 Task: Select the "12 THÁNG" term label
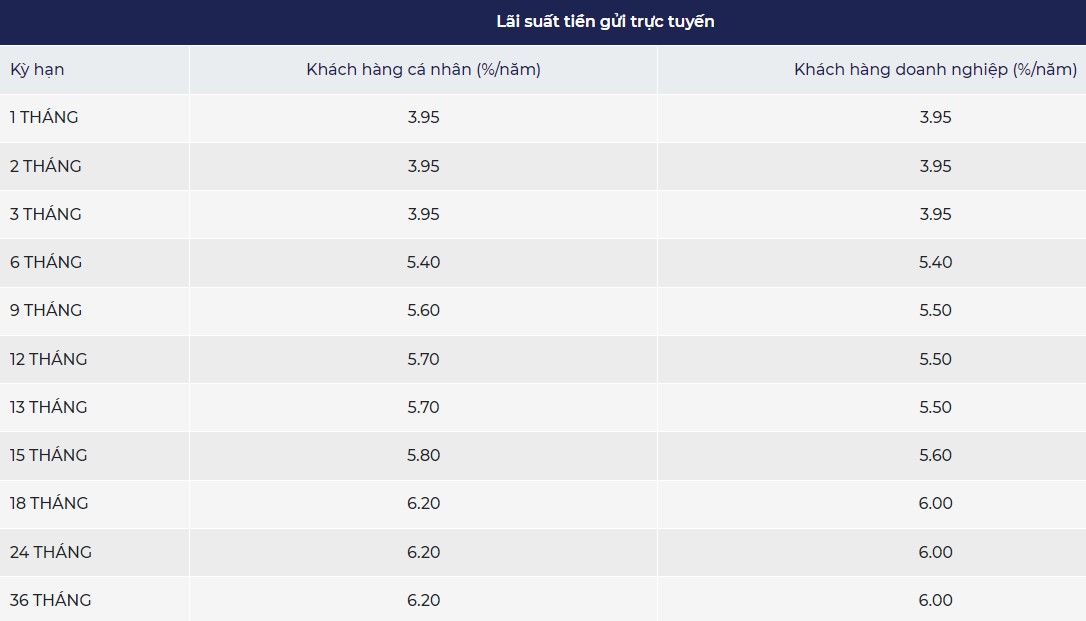tap(49, 359)
